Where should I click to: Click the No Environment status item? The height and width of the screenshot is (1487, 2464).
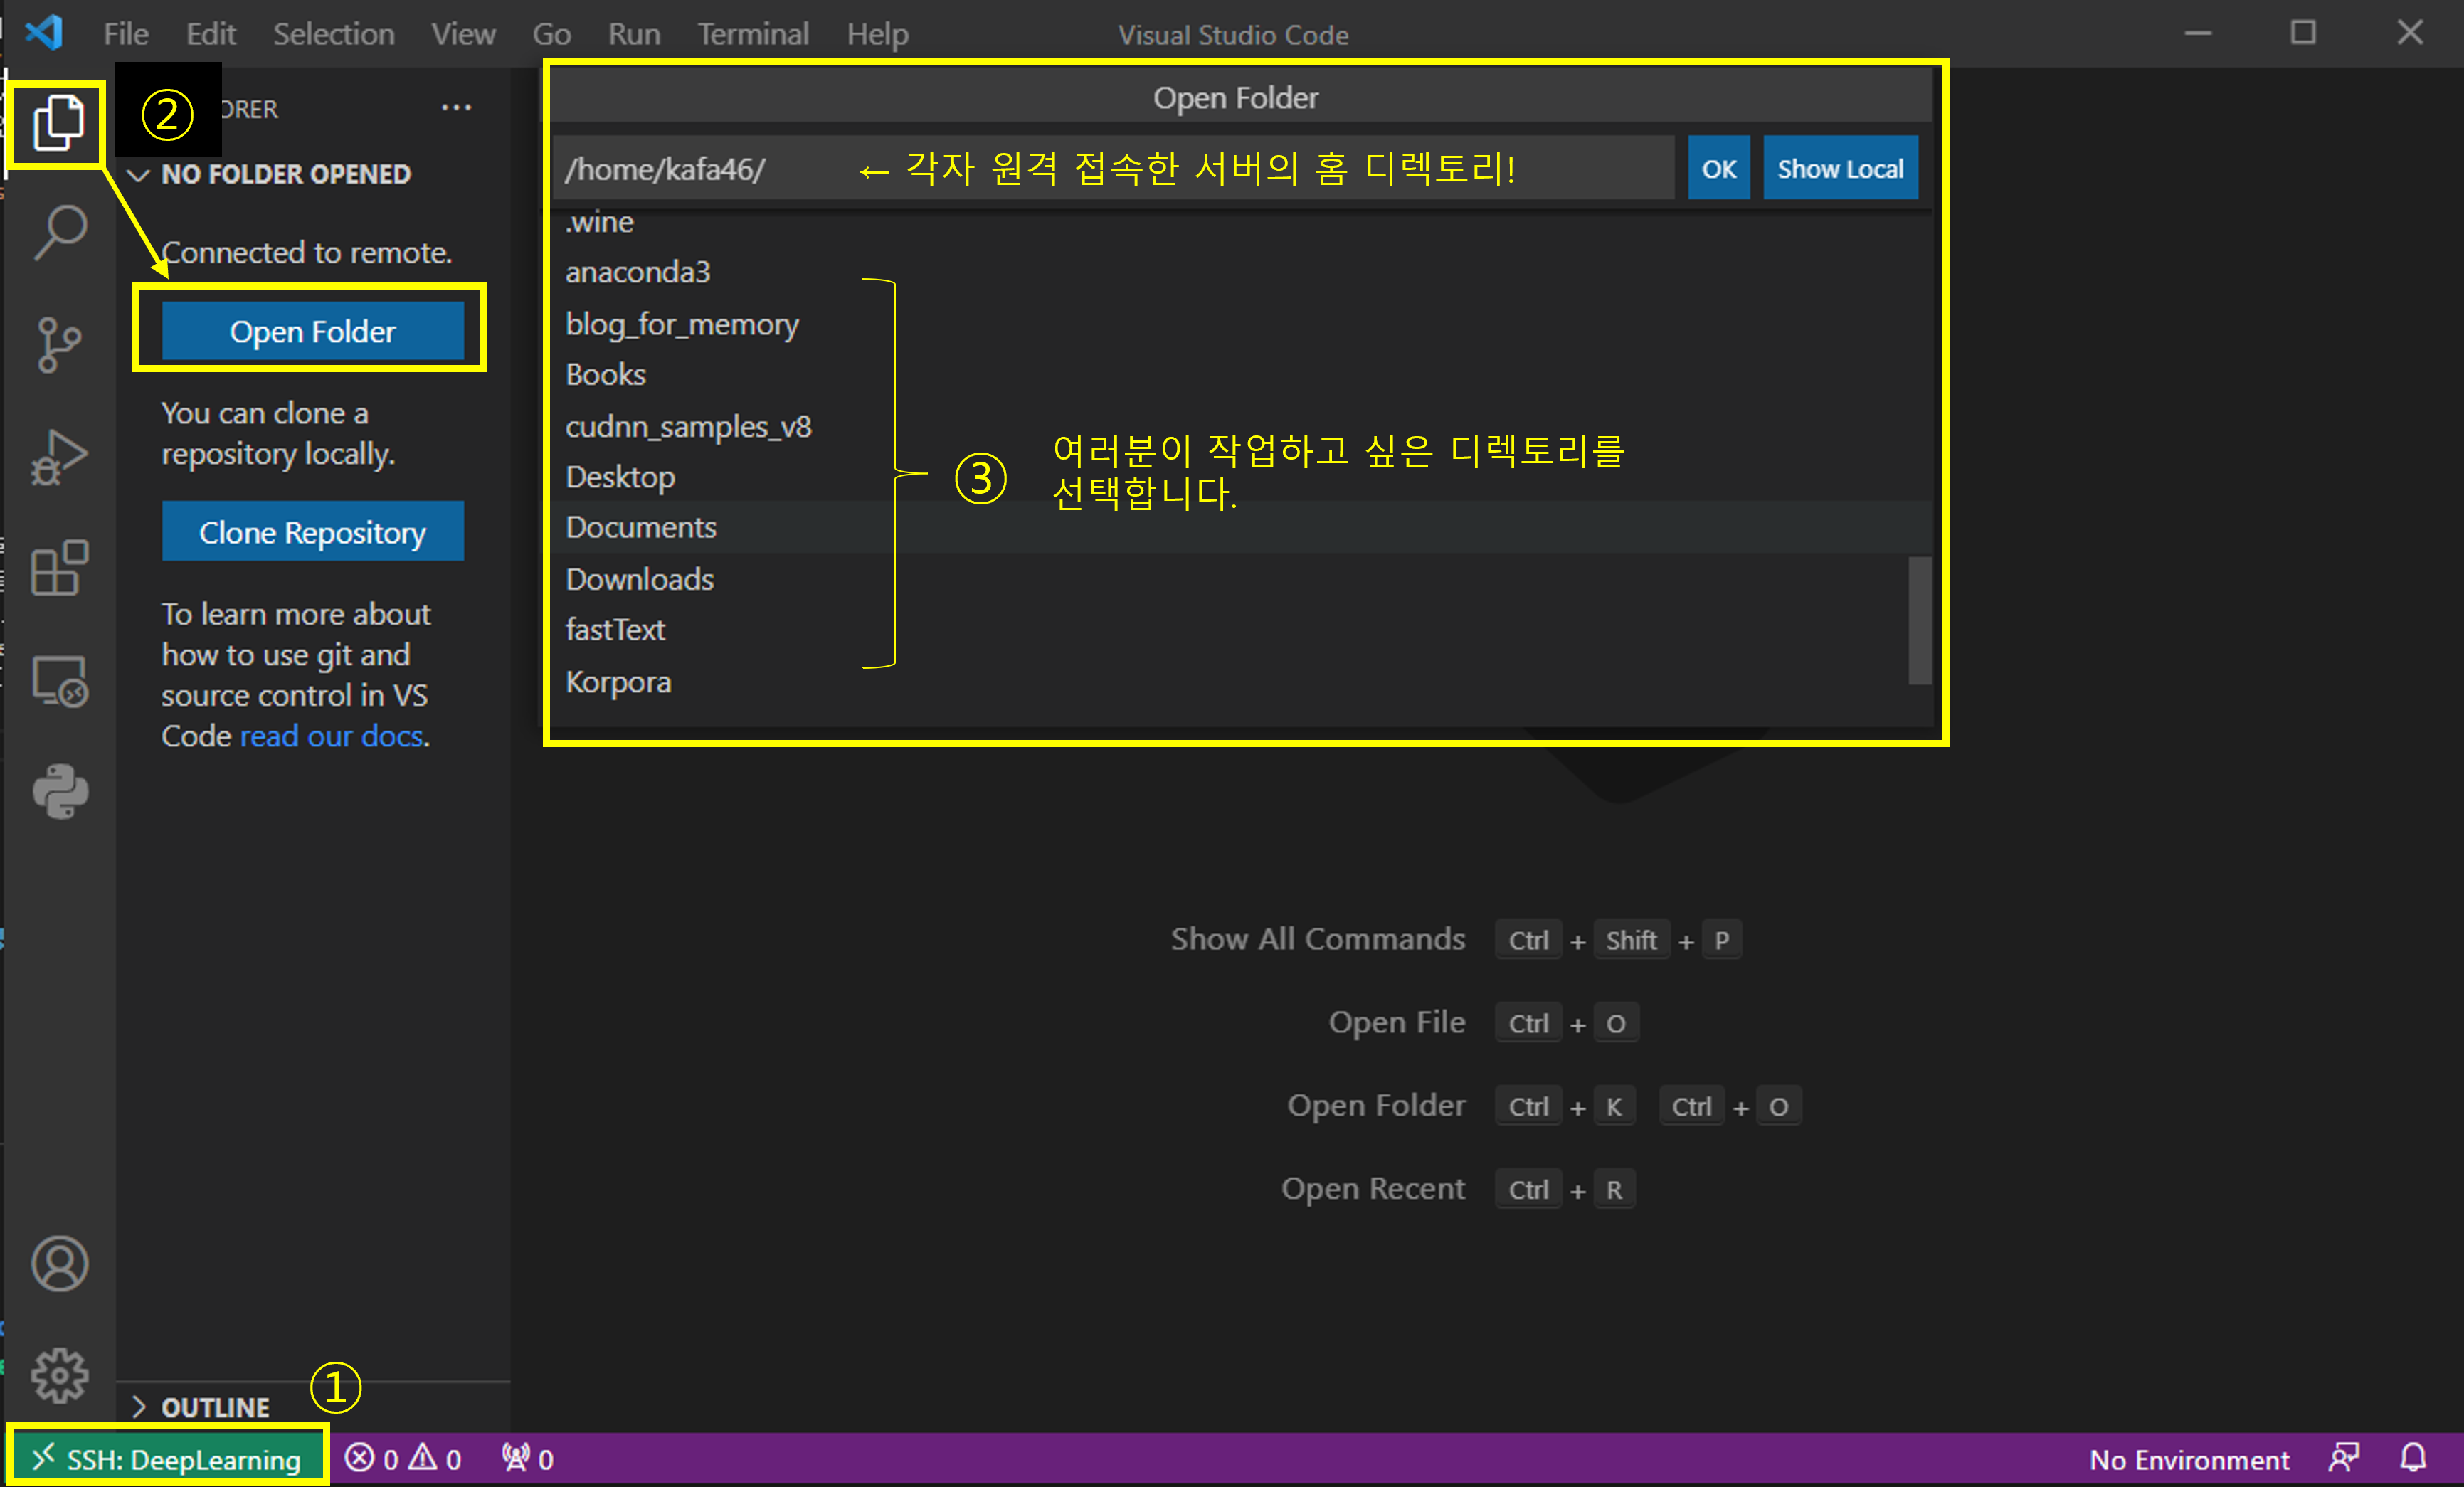pos(2189,1459)
